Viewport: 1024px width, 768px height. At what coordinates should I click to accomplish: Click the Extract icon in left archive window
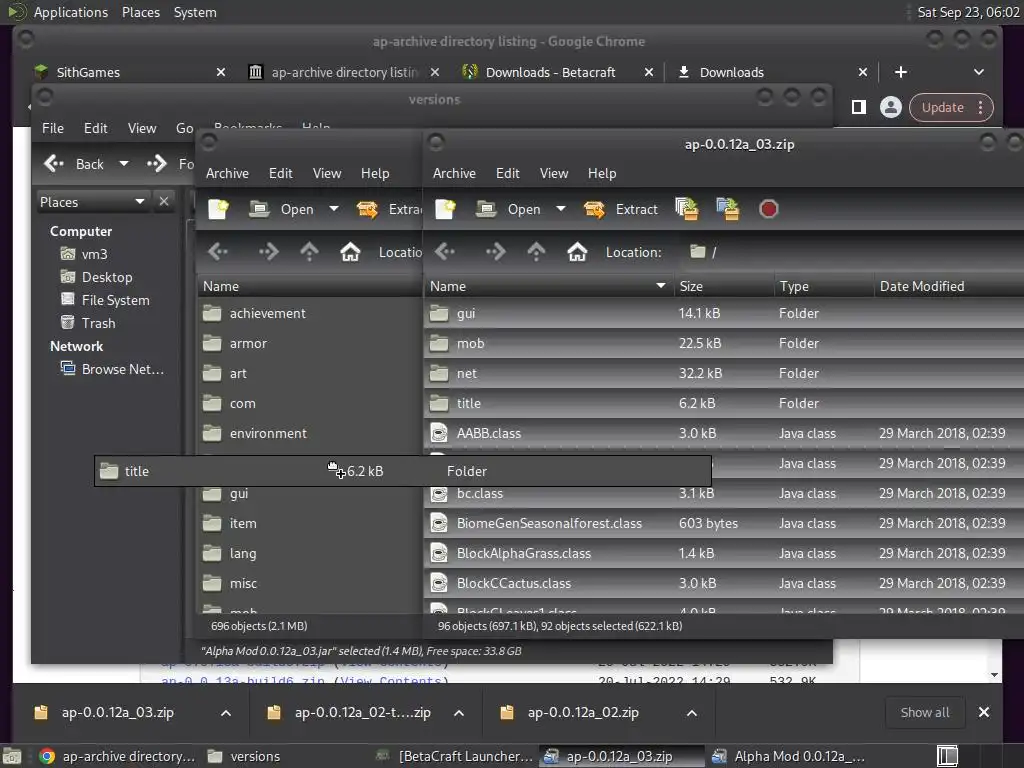click(367, 210)
